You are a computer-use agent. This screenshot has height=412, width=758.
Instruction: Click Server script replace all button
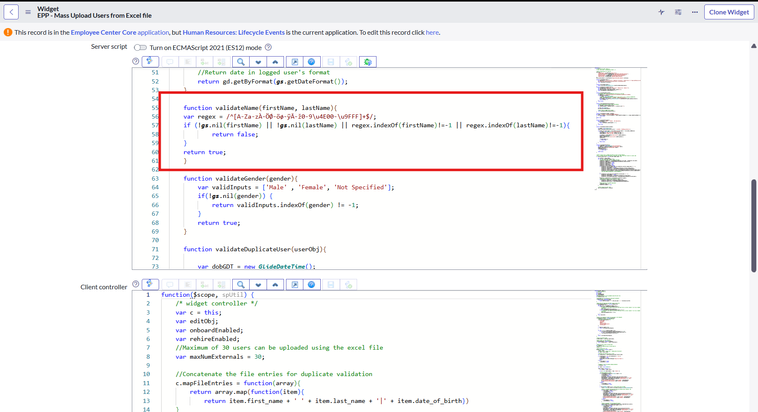221,61
